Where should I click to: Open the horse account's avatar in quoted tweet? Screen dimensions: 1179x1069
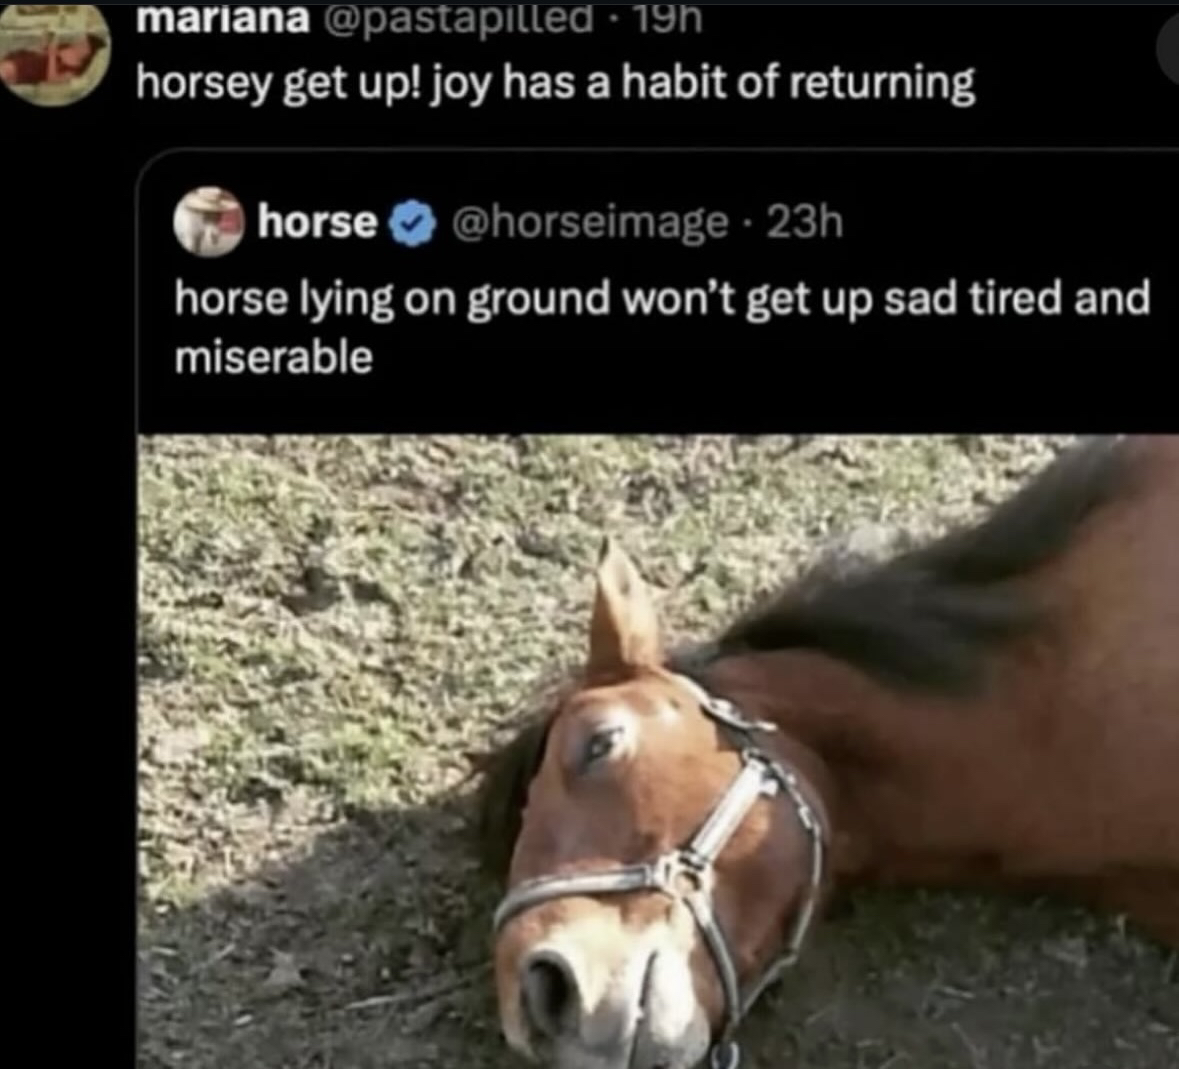(209, 223)
